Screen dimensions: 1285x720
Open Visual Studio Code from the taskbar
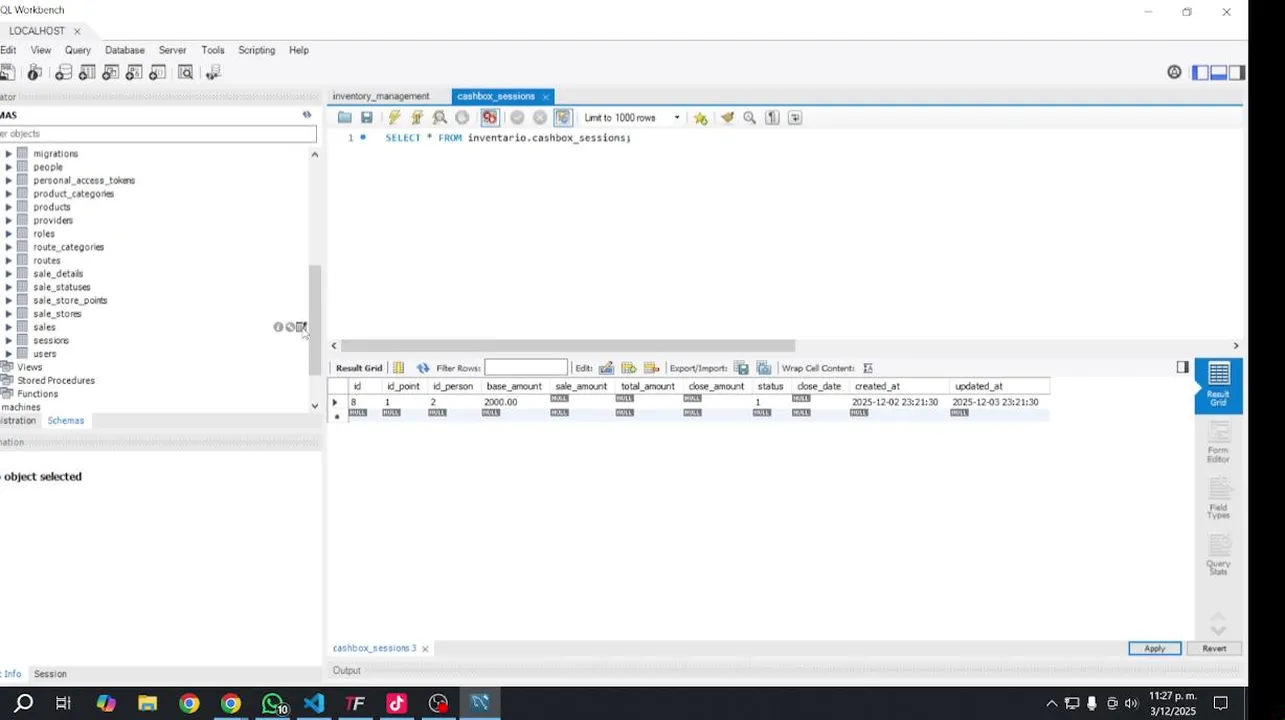[314, 703]
